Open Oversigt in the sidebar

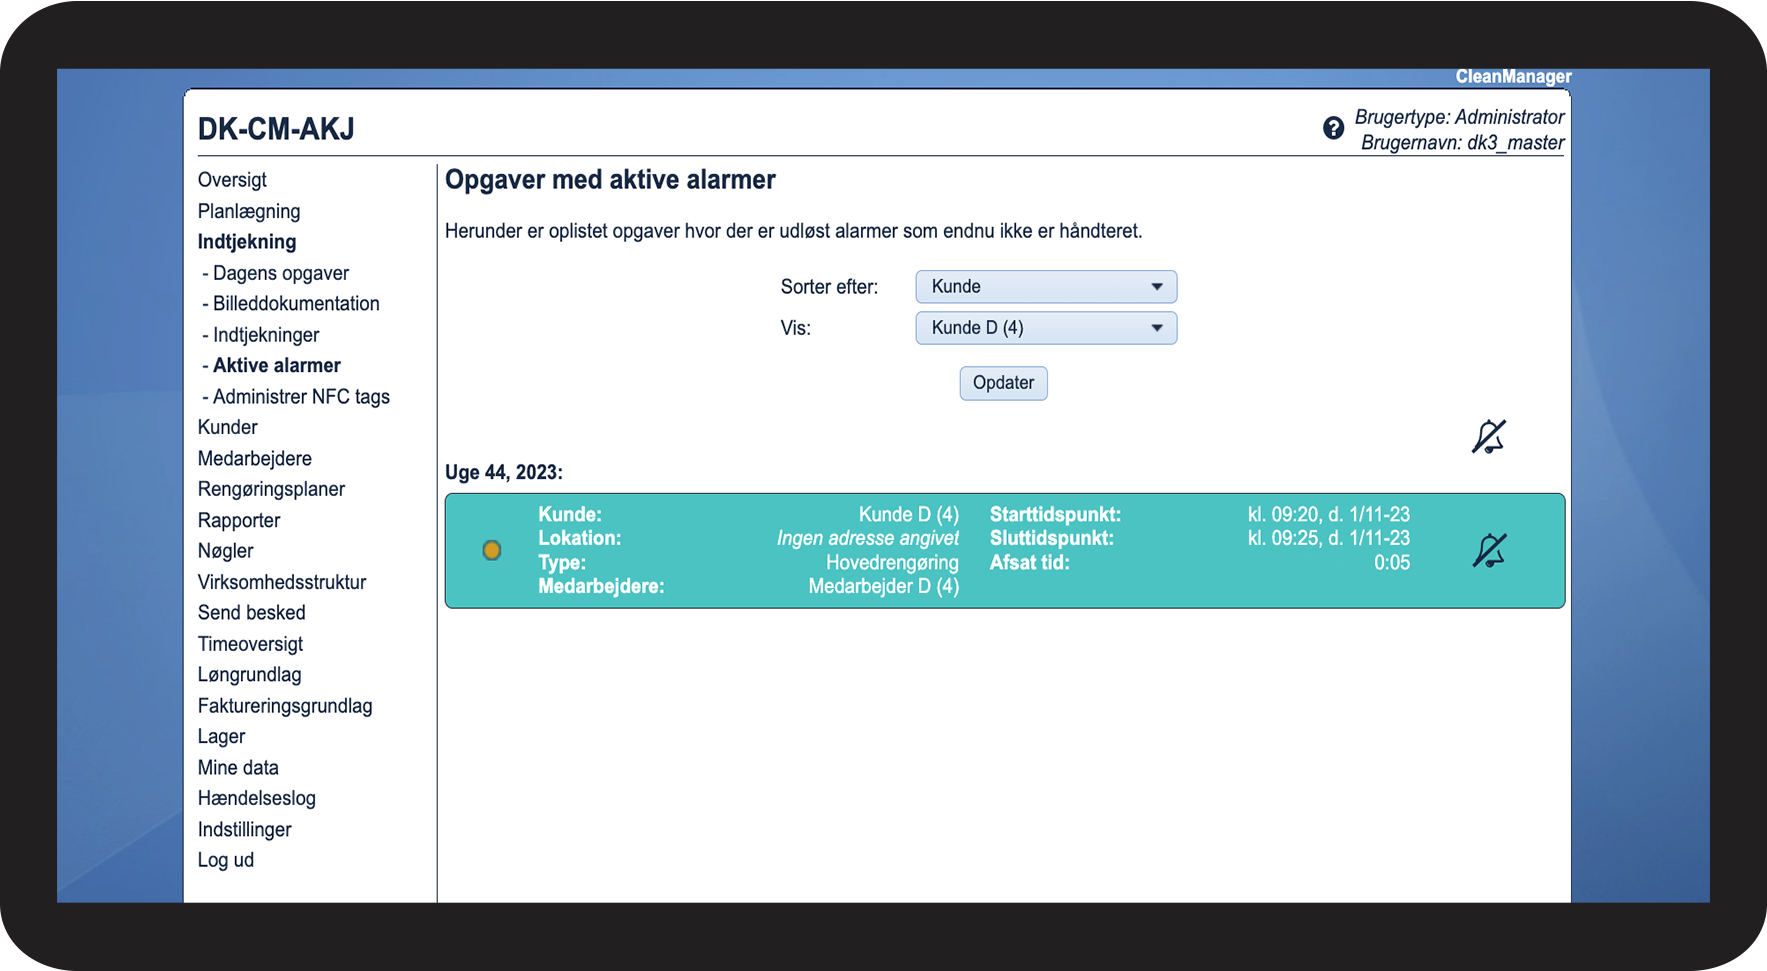click(232, 180)
